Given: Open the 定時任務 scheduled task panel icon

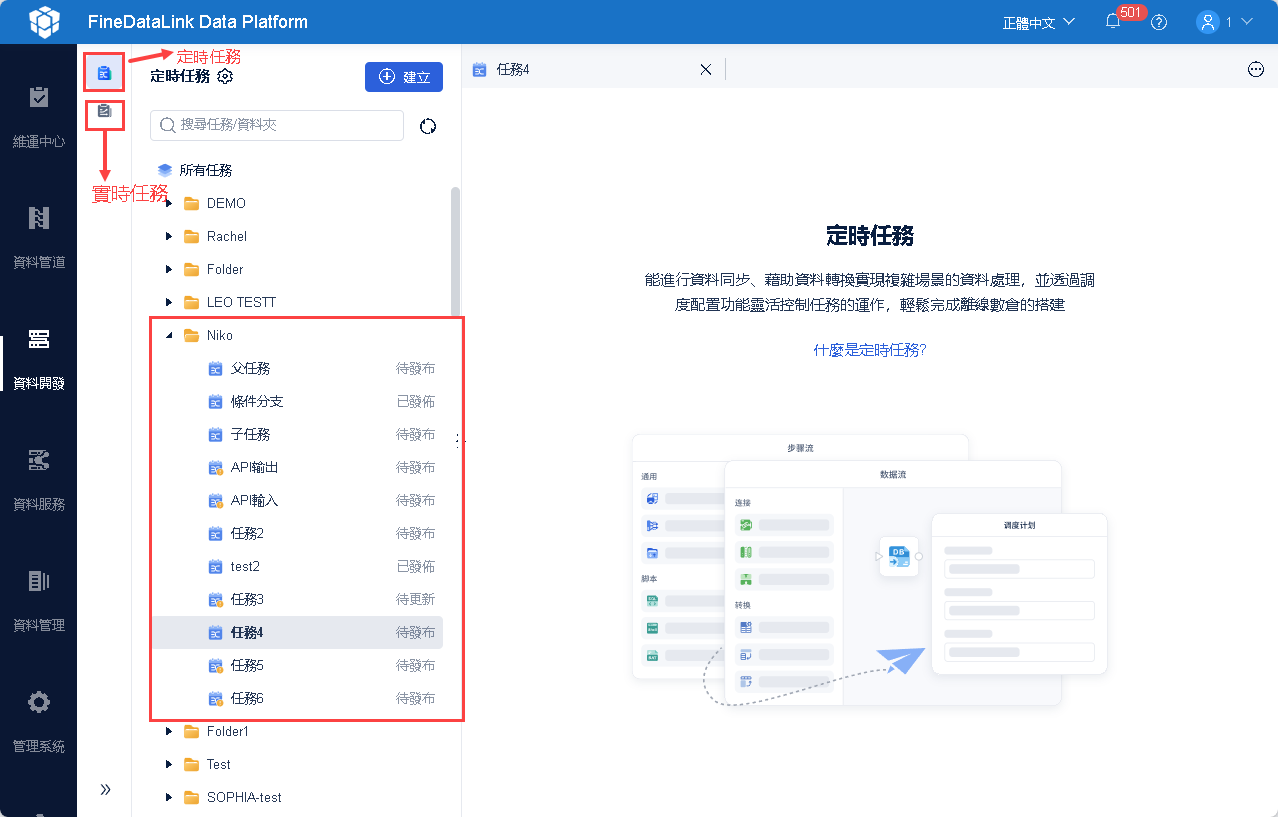Looking at the screenshot, I should (x=104, y=73).
